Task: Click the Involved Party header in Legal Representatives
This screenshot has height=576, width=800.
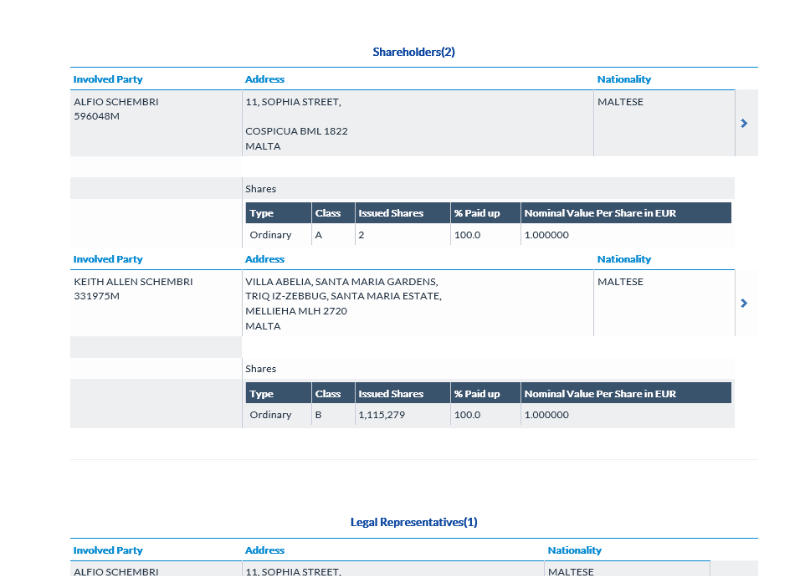Action: click(x=108, y=550)
